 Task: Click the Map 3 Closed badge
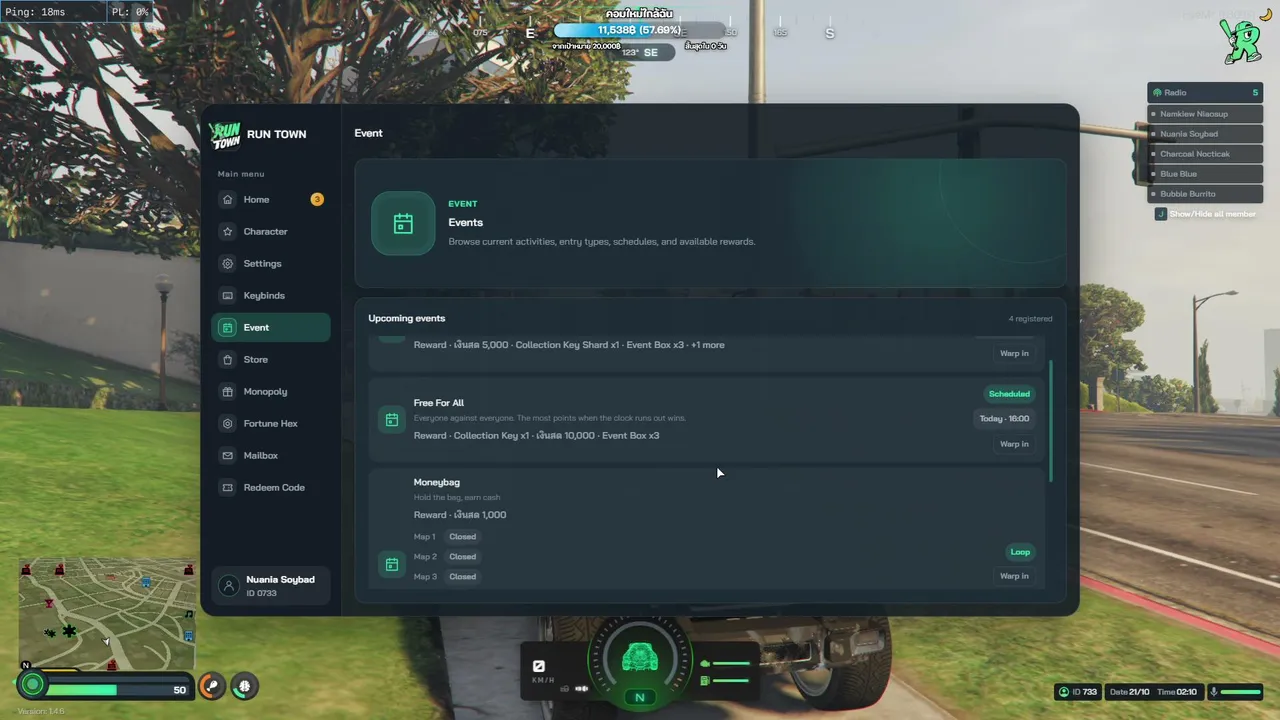click(463, 577)
